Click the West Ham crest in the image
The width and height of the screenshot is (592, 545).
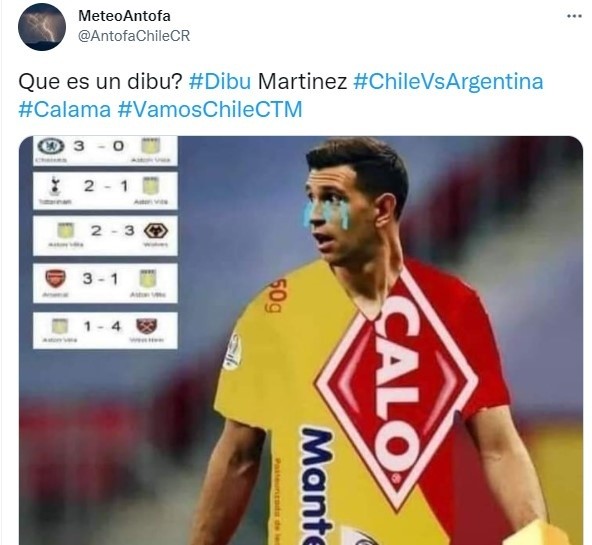(x=146, y=326)
